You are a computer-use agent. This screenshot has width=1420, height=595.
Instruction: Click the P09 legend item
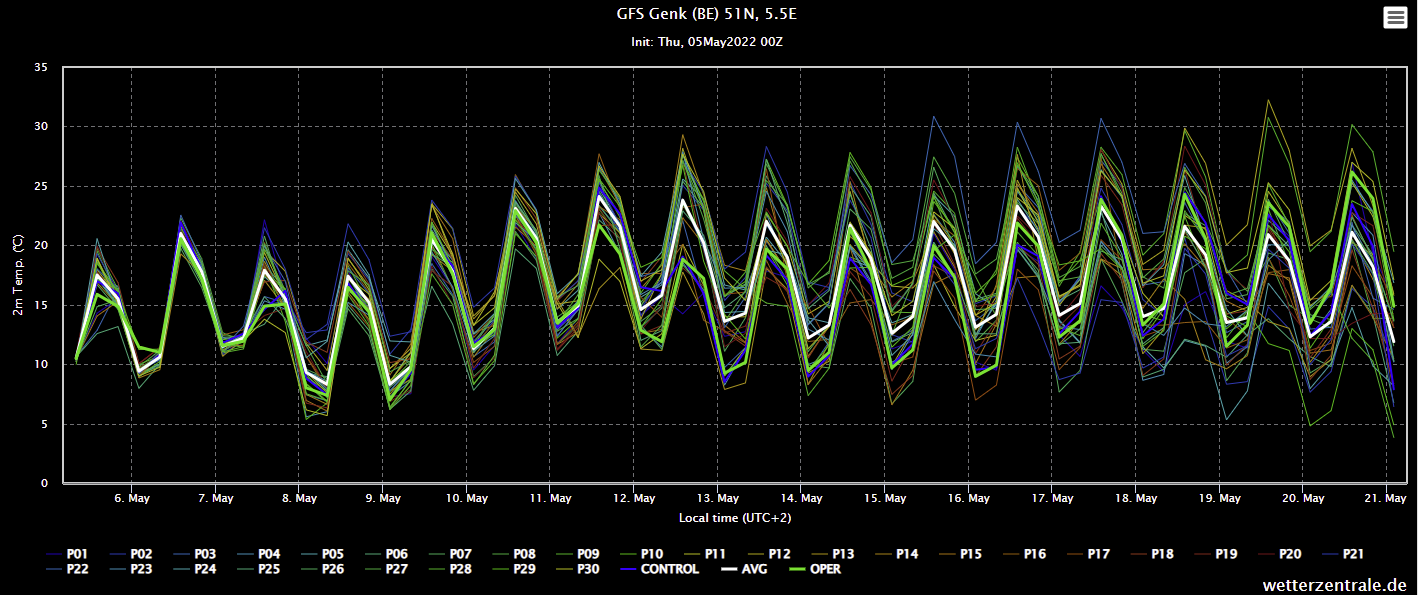click(578, 553)
